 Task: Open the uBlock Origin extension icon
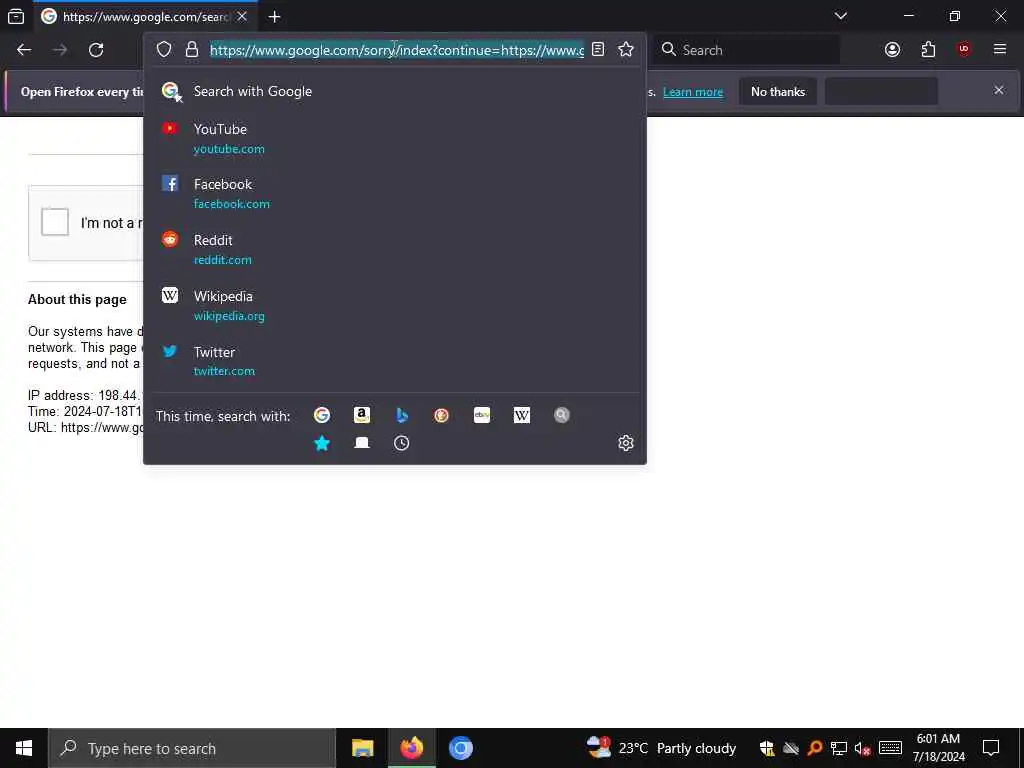click(x=964, y=50)
